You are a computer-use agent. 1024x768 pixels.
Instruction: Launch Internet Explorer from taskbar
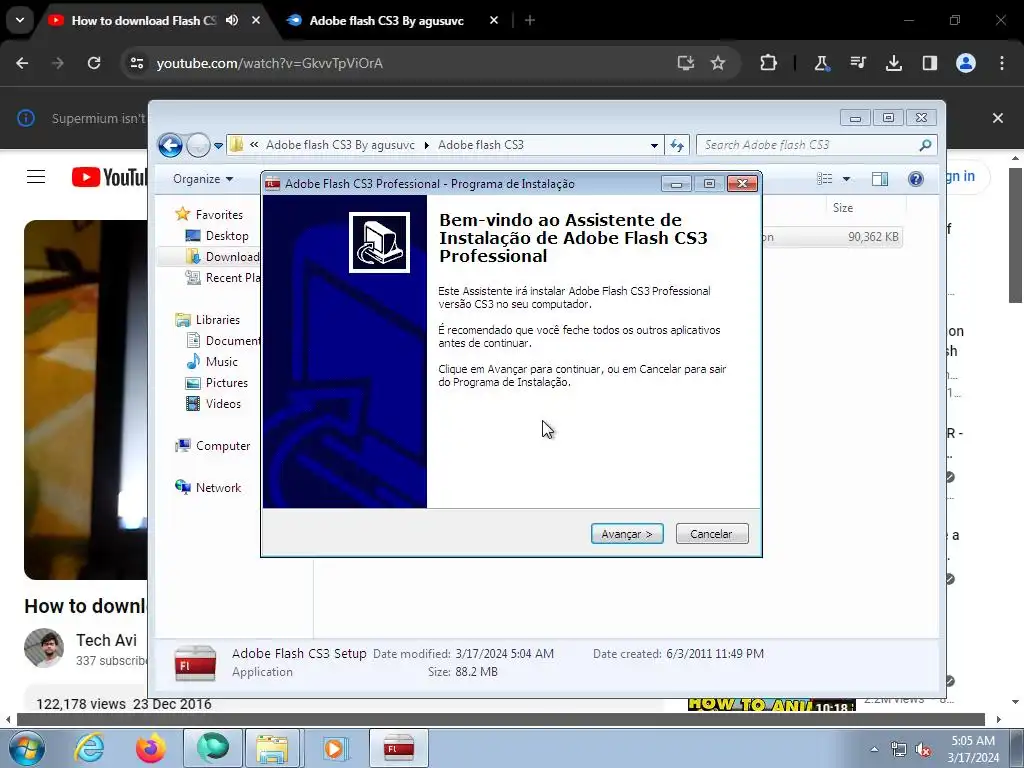click(89, 748)
